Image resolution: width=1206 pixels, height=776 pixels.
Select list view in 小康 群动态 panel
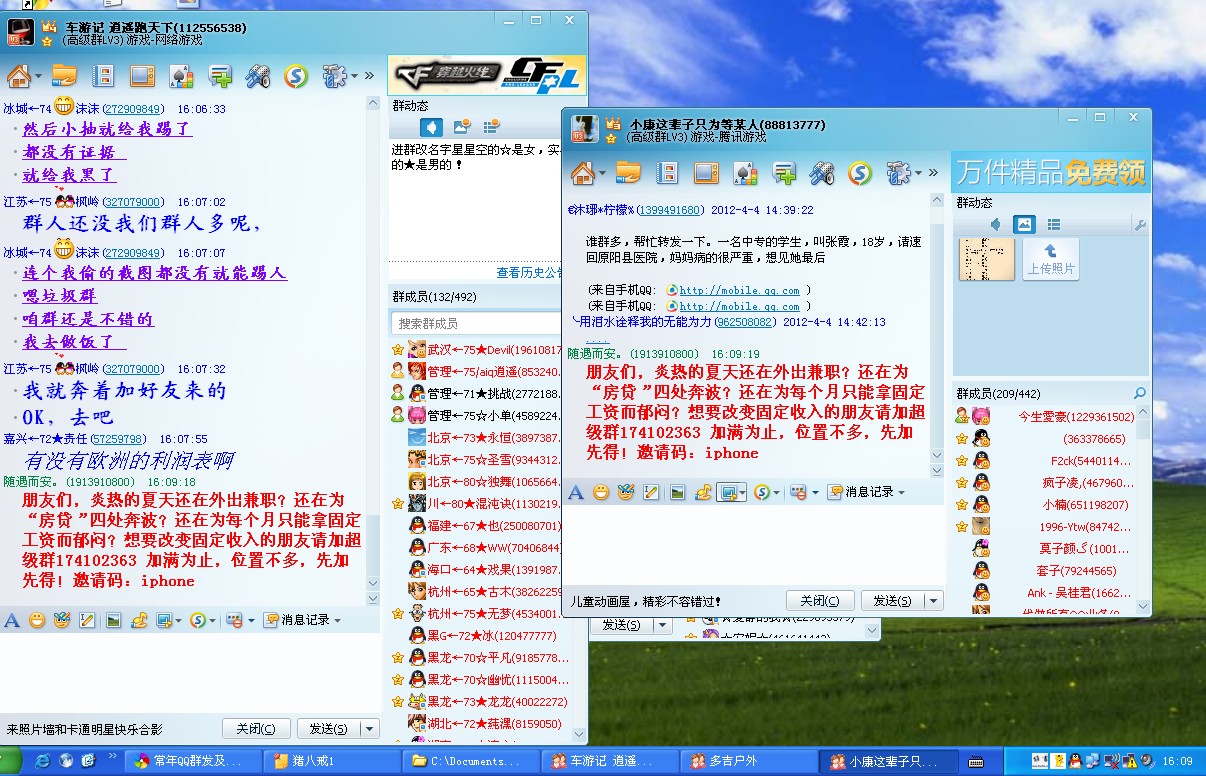pyautogui.click(x=1054, y=224)
